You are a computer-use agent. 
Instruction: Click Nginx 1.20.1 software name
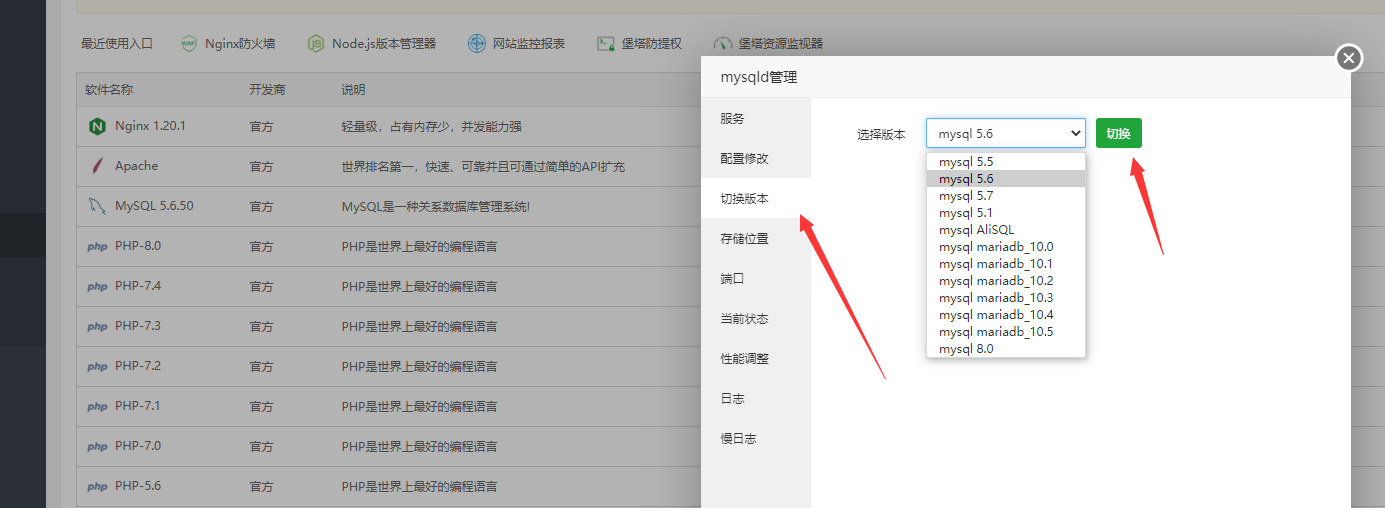pyautogui.click(x=150, y=126)
